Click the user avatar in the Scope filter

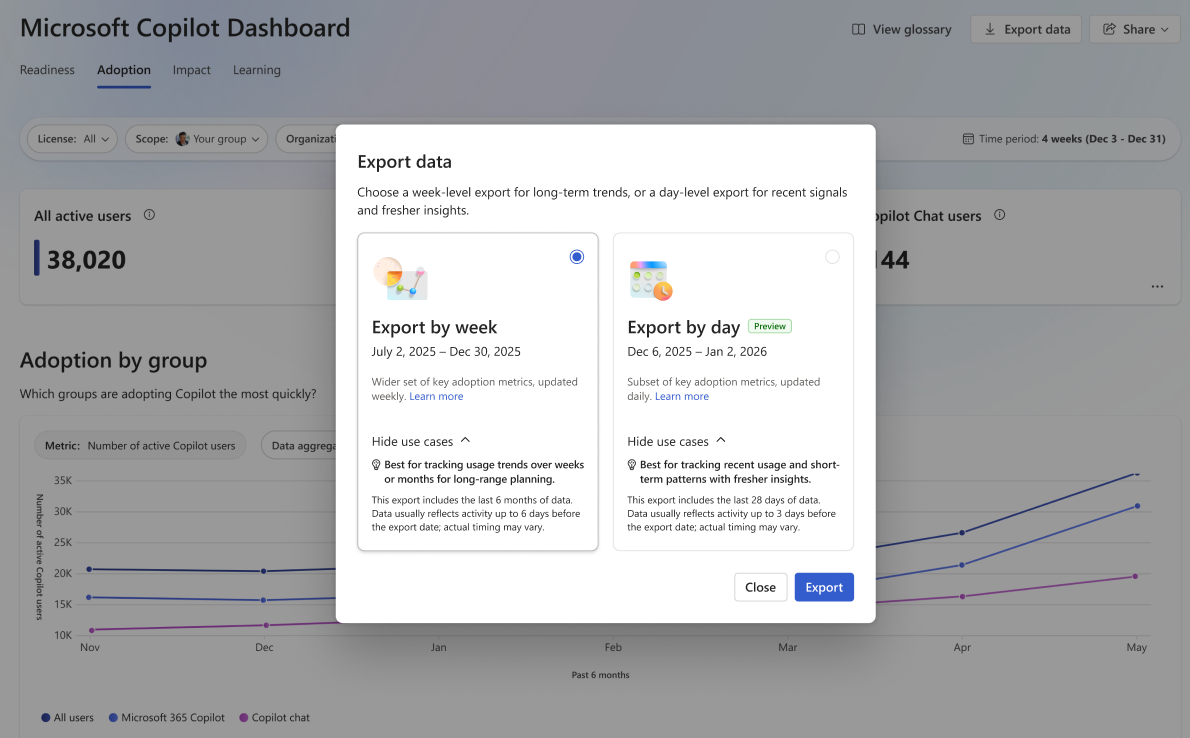[182, 139]
